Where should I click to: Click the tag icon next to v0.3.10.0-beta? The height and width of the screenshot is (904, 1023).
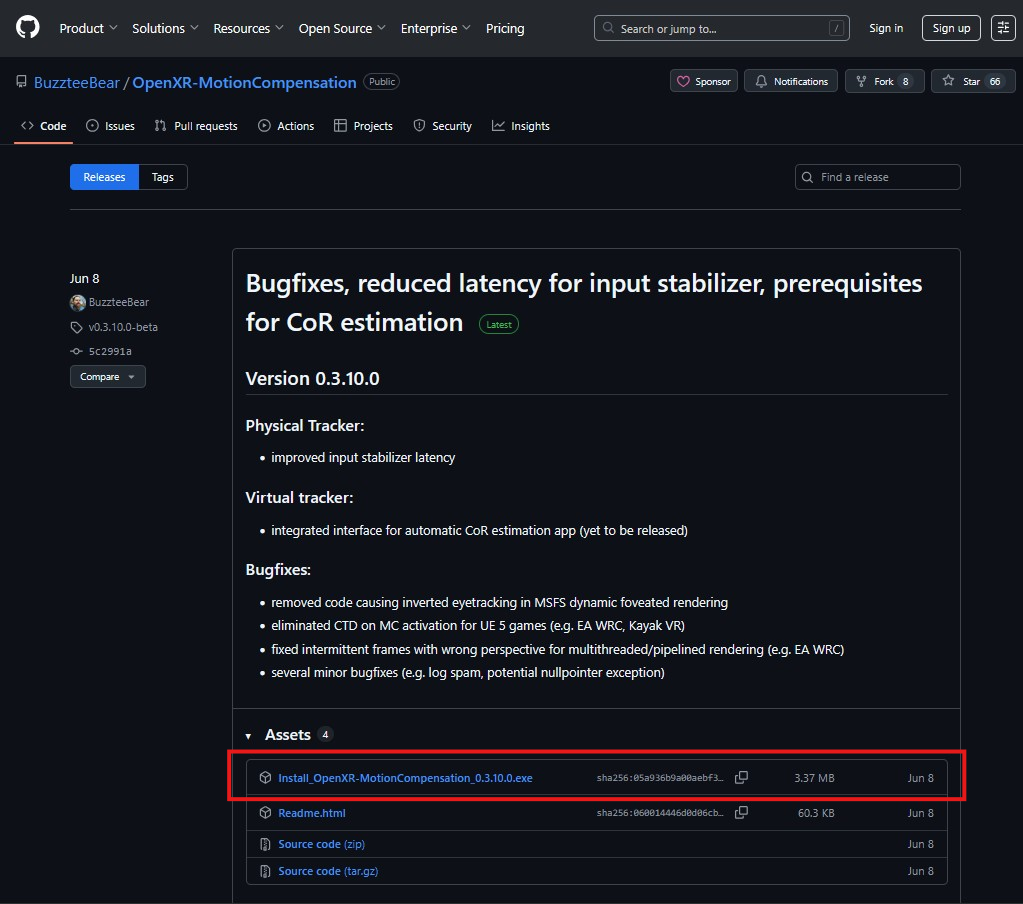click(76, 327)
